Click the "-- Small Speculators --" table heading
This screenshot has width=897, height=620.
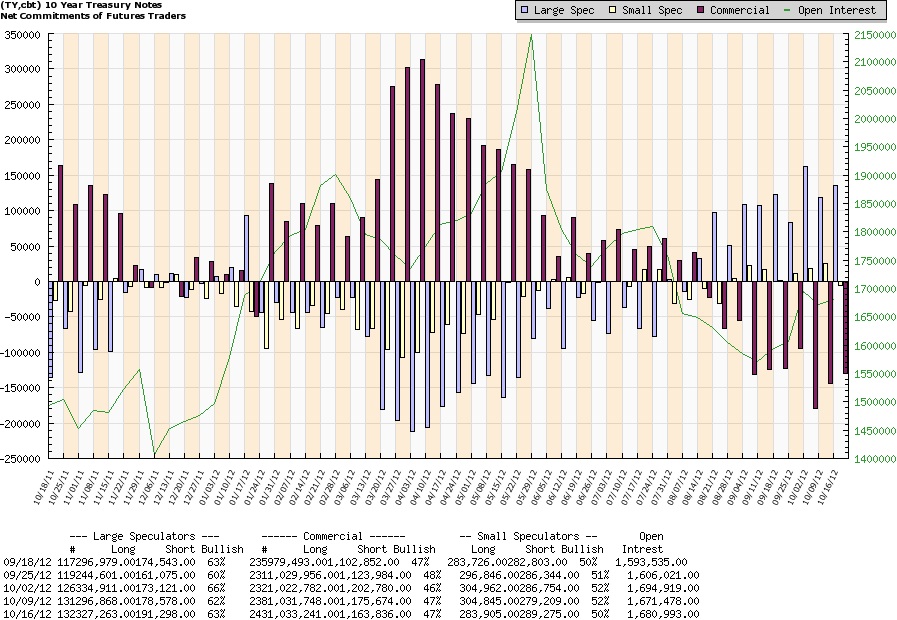coord(528,536)
